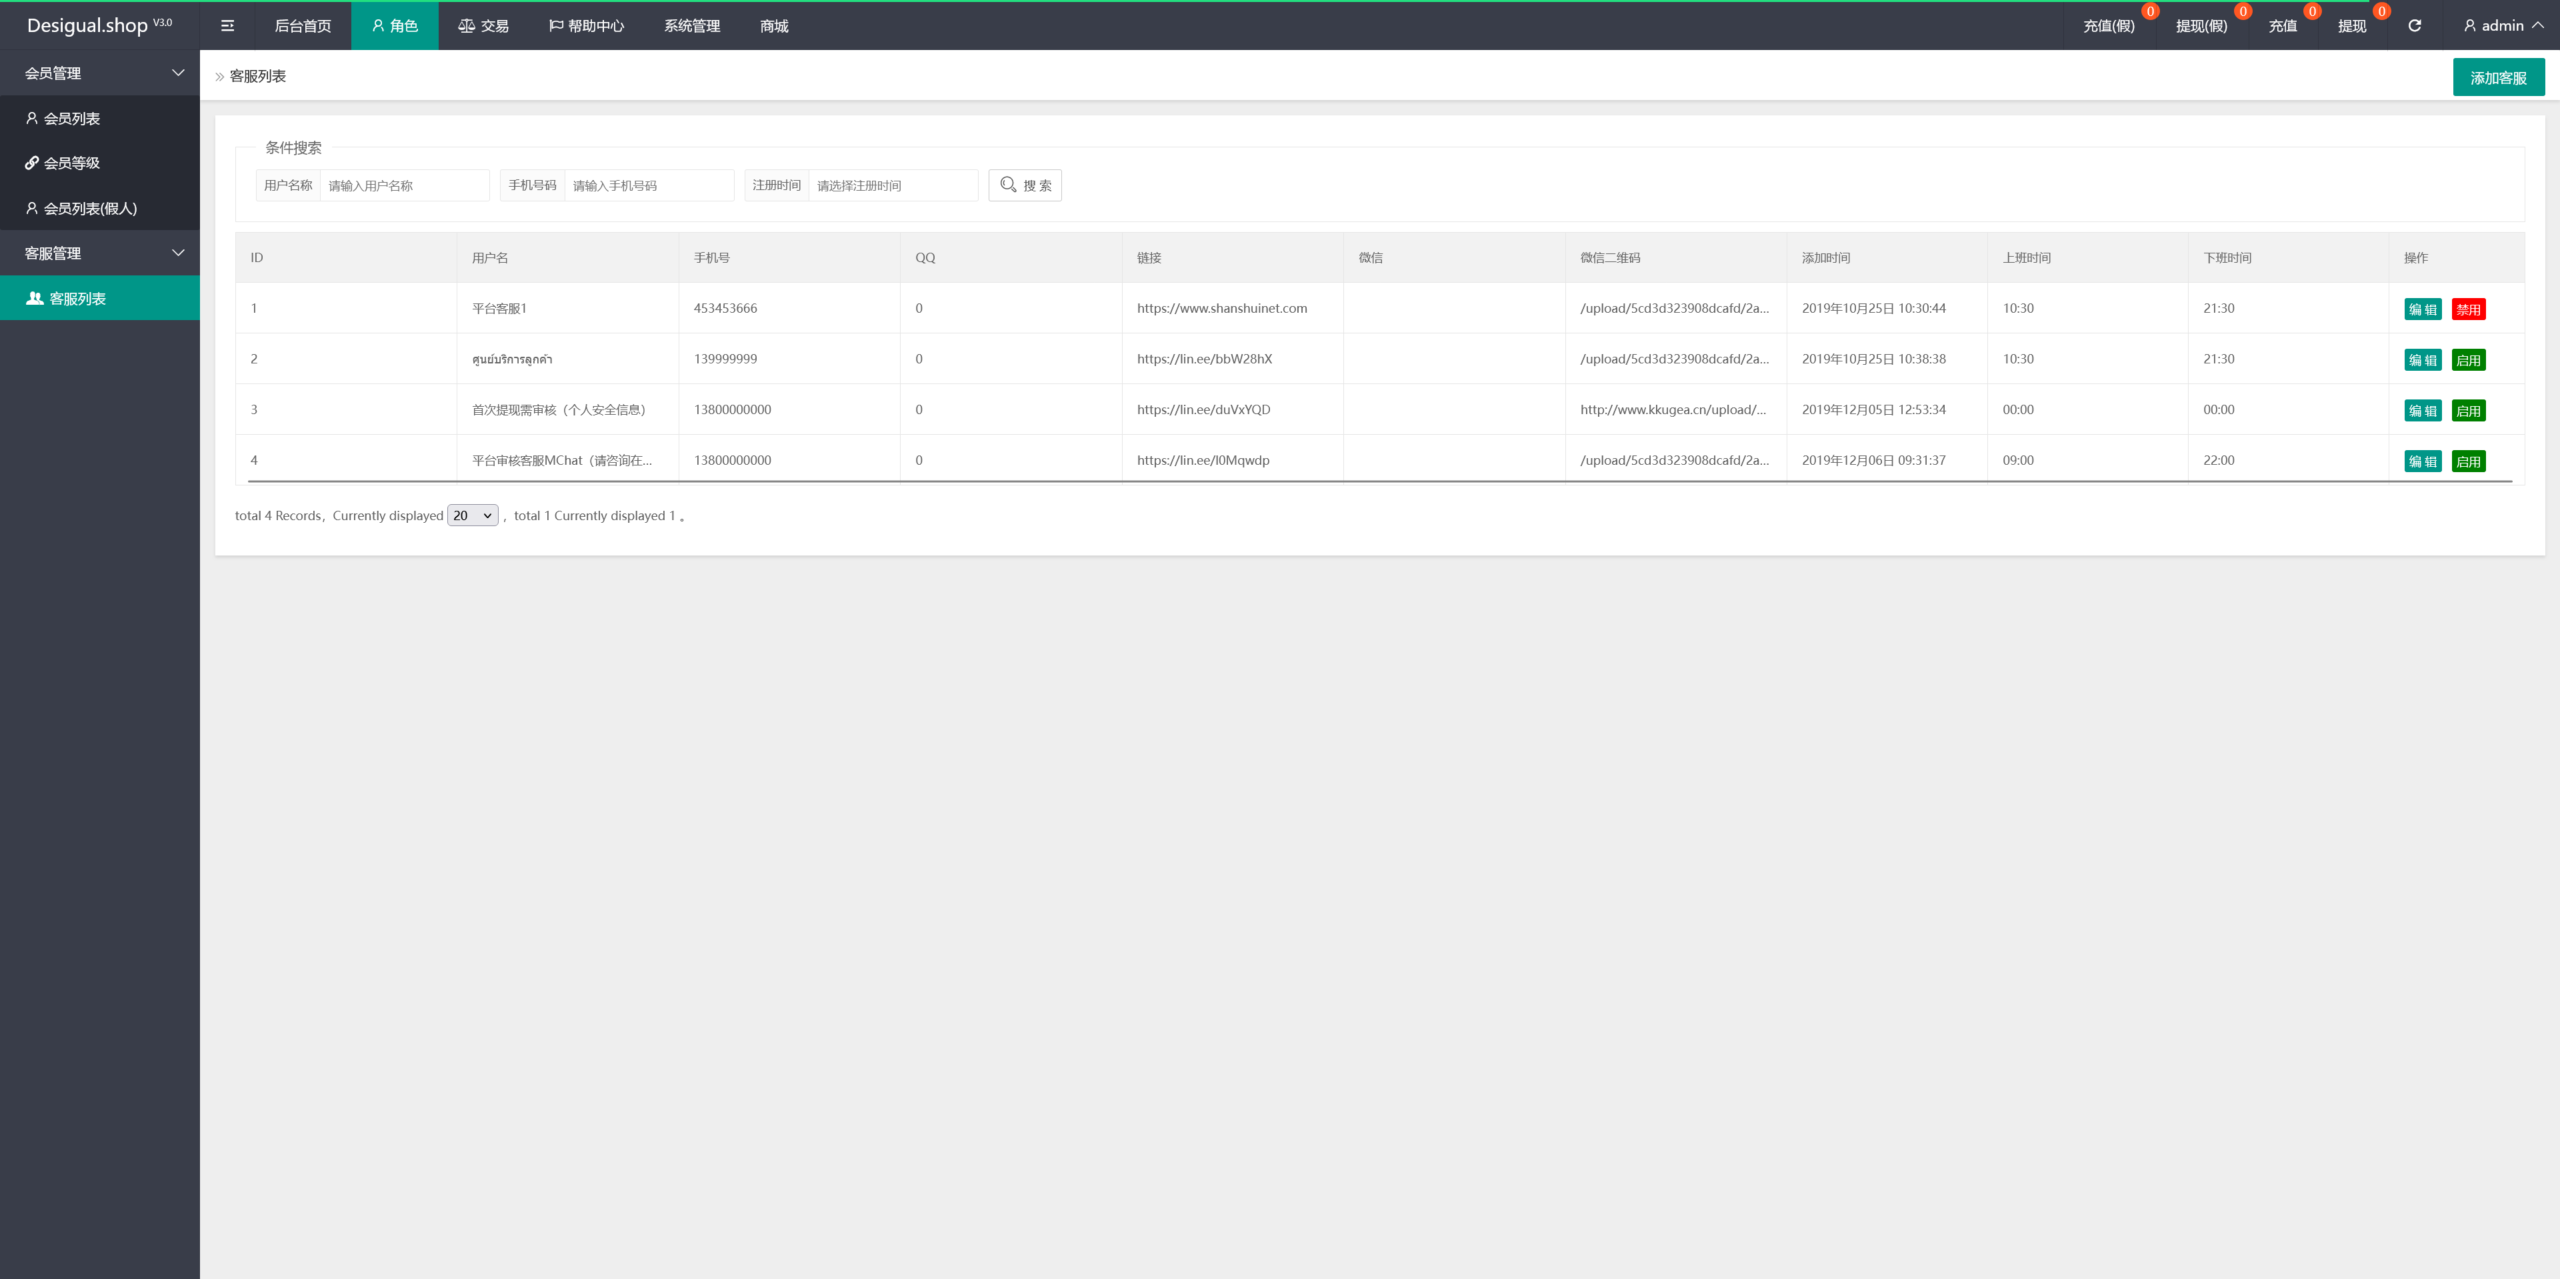Viewport: 2560px width, 1279px height.
Task: Open 会员列表(假人) sidebar item
Action: [x=90, y=208]
